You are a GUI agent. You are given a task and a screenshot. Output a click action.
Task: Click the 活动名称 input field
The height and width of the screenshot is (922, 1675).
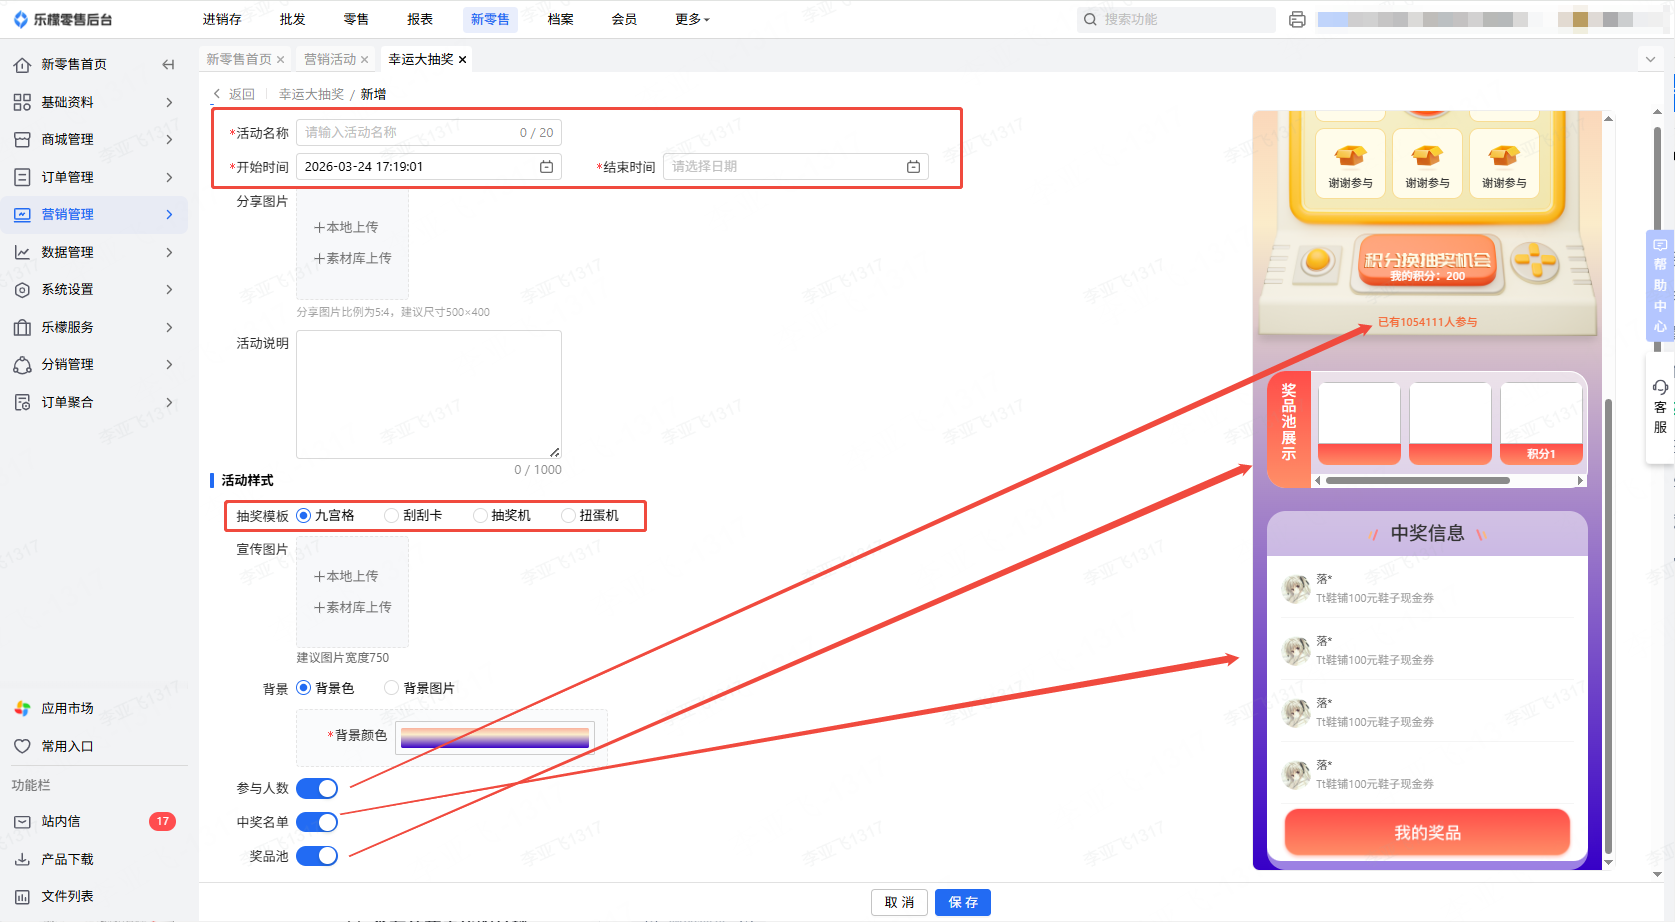[429, 132]
